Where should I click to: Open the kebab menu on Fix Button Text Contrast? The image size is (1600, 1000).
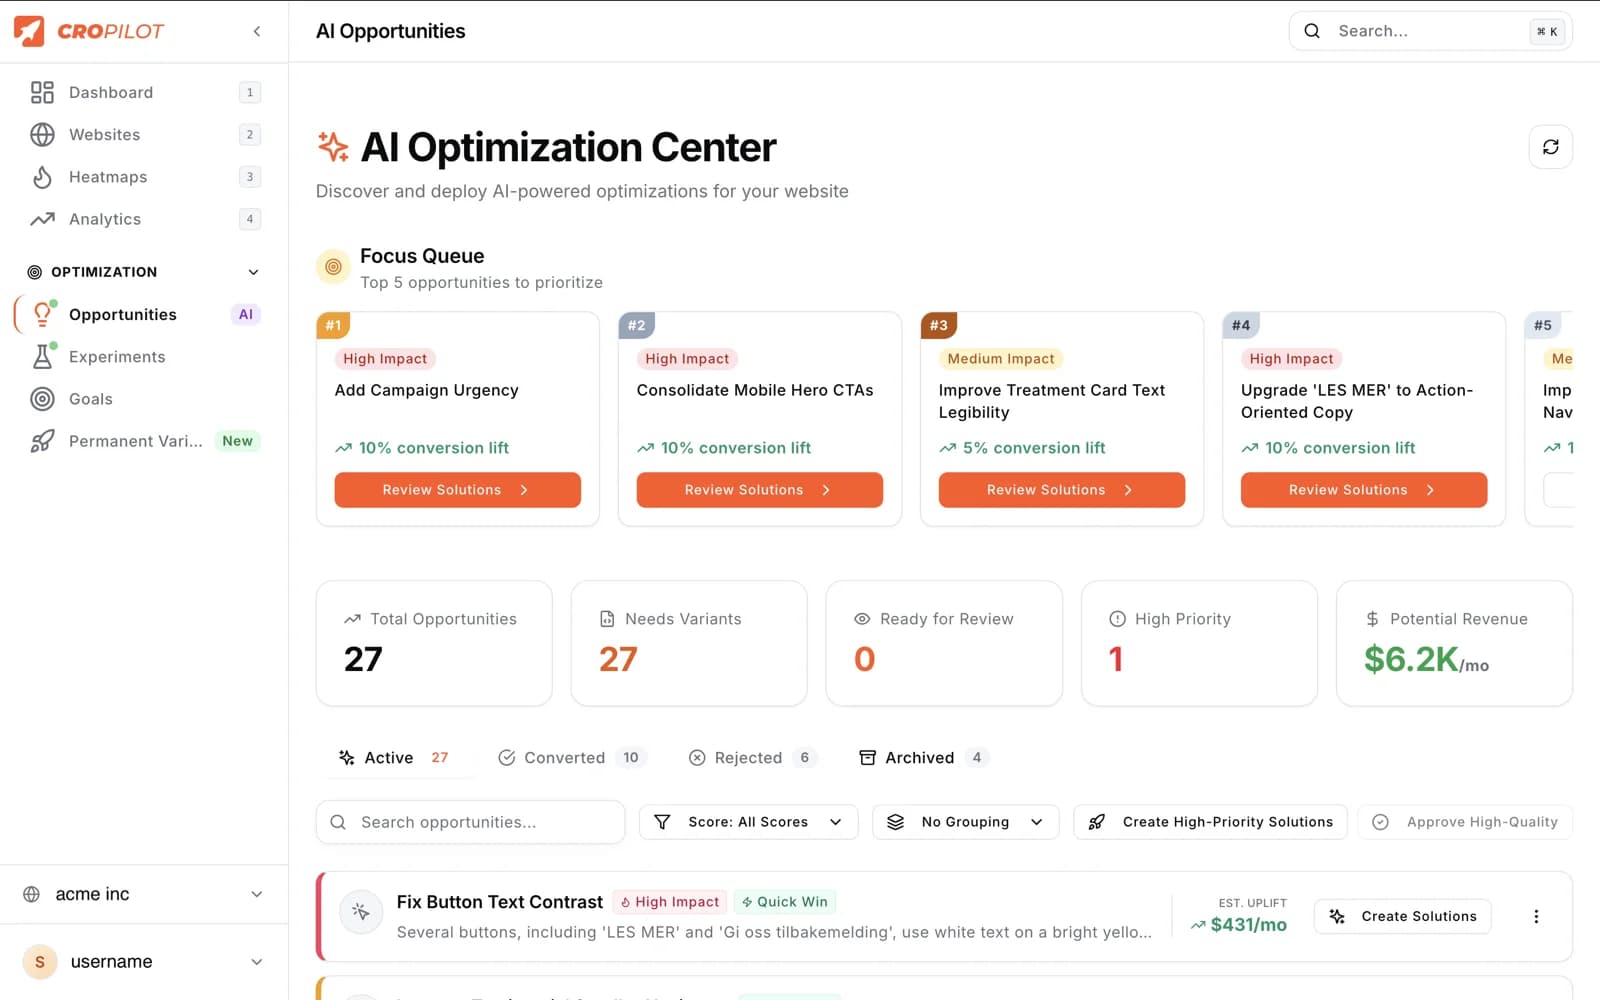[1537, 916]
